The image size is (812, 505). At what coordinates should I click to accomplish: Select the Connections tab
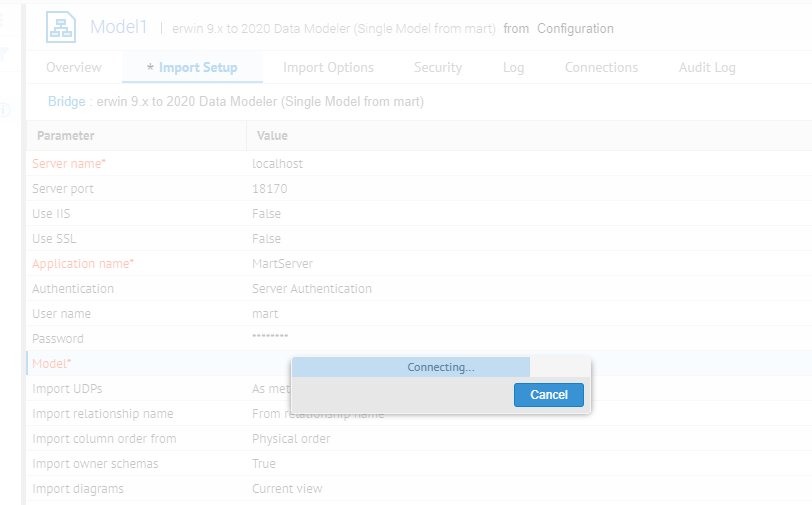click(601, 68)
